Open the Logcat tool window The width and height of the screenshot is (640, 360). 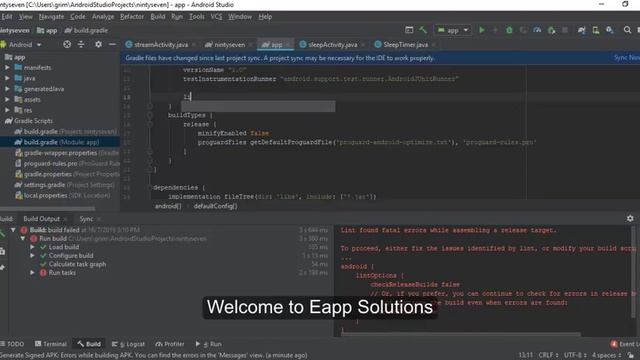pyautogui.click(x=128, y=344)
